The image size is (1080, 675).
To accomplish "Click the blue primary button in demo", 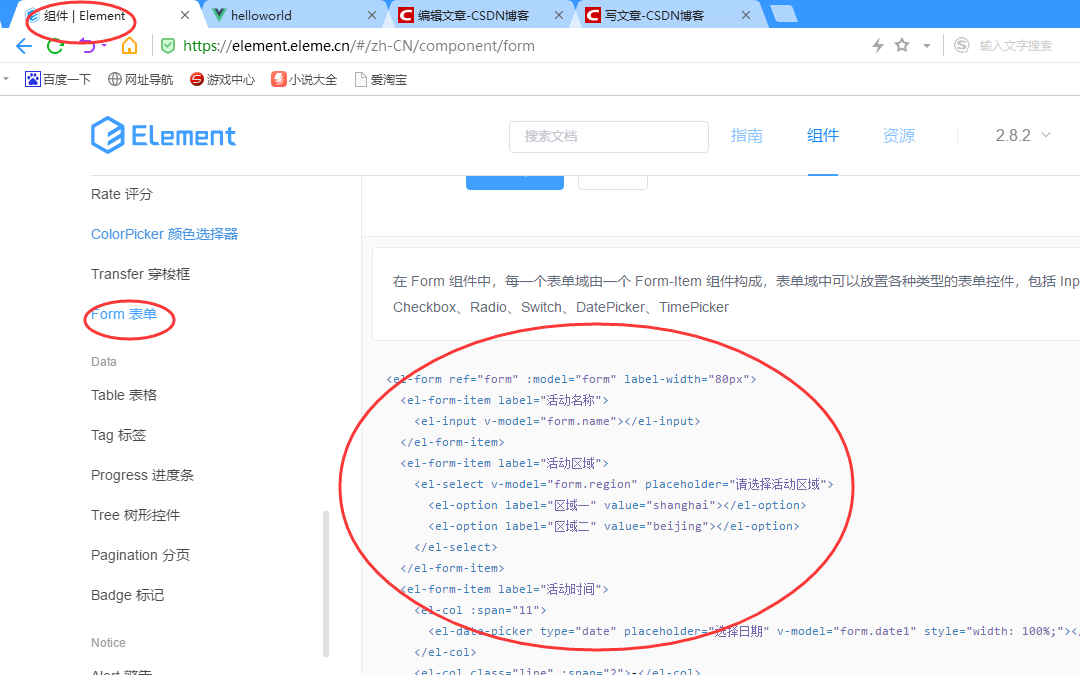I will click(515, 183).
